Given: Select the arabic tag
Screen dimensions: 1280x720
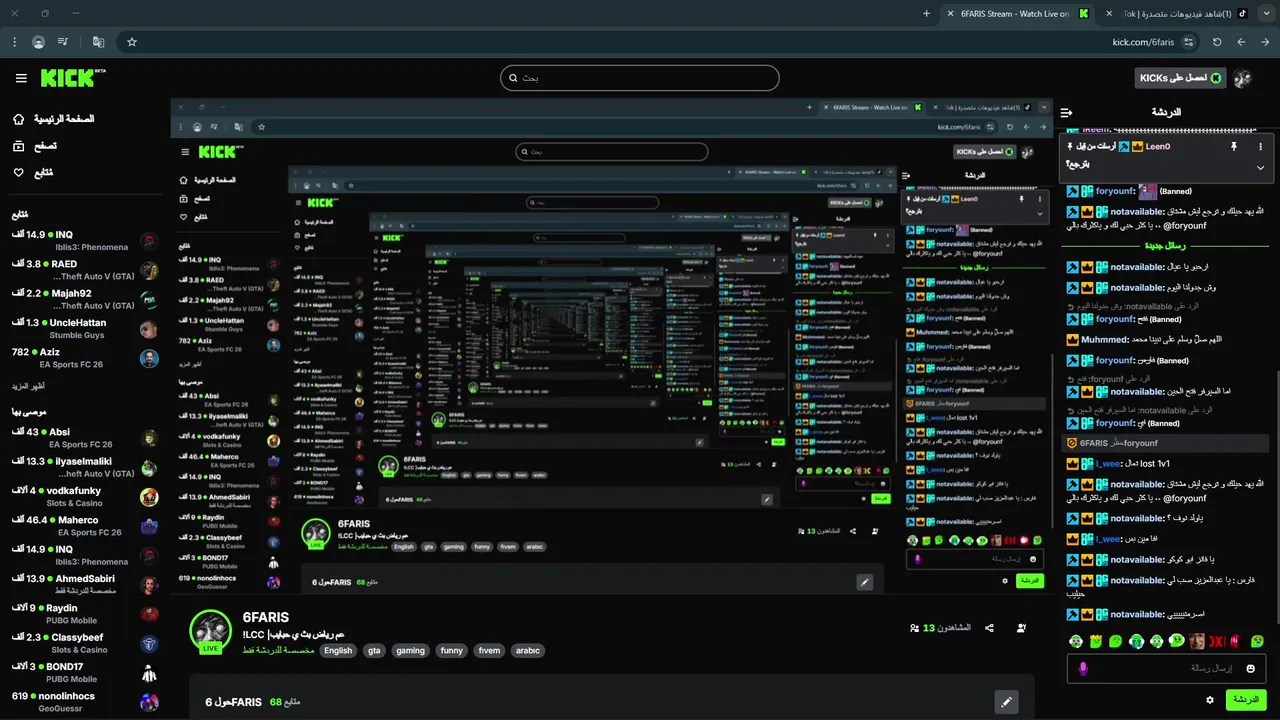Looking at the screenshot, I should click(527, 650).
